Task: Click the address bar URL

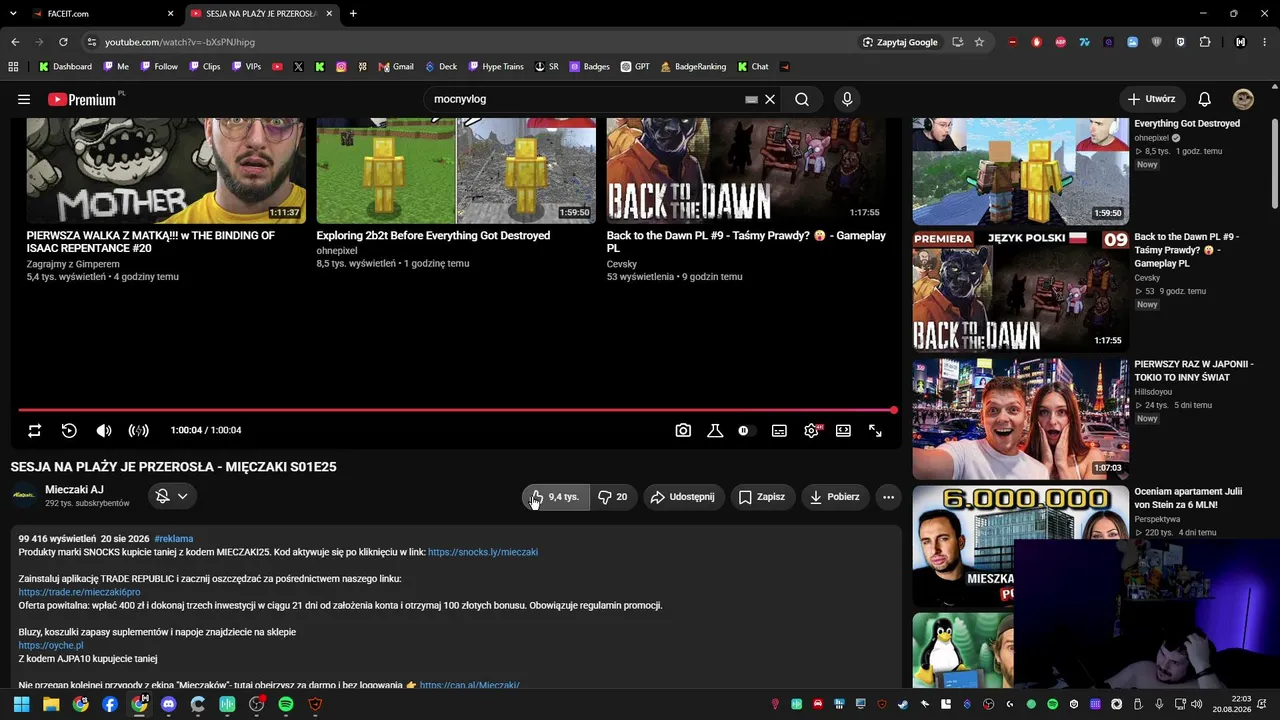Action: (180, 42)
